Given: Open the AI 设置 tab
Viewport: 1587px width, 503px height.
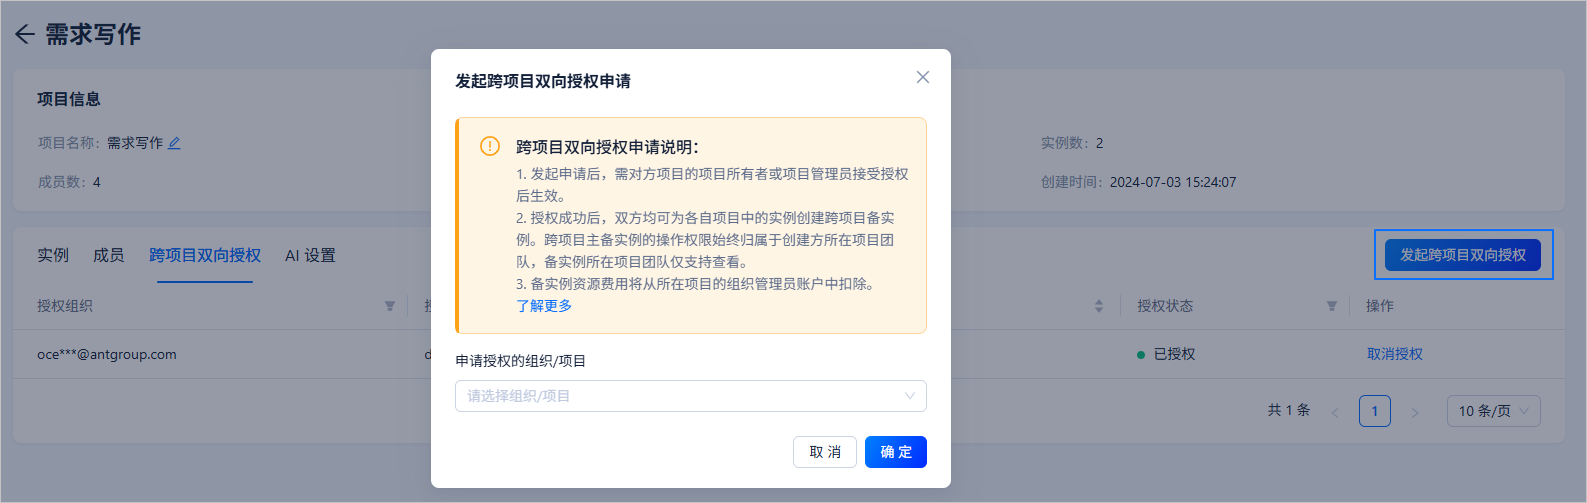Looking at the screenshot, I should (310, 255).
